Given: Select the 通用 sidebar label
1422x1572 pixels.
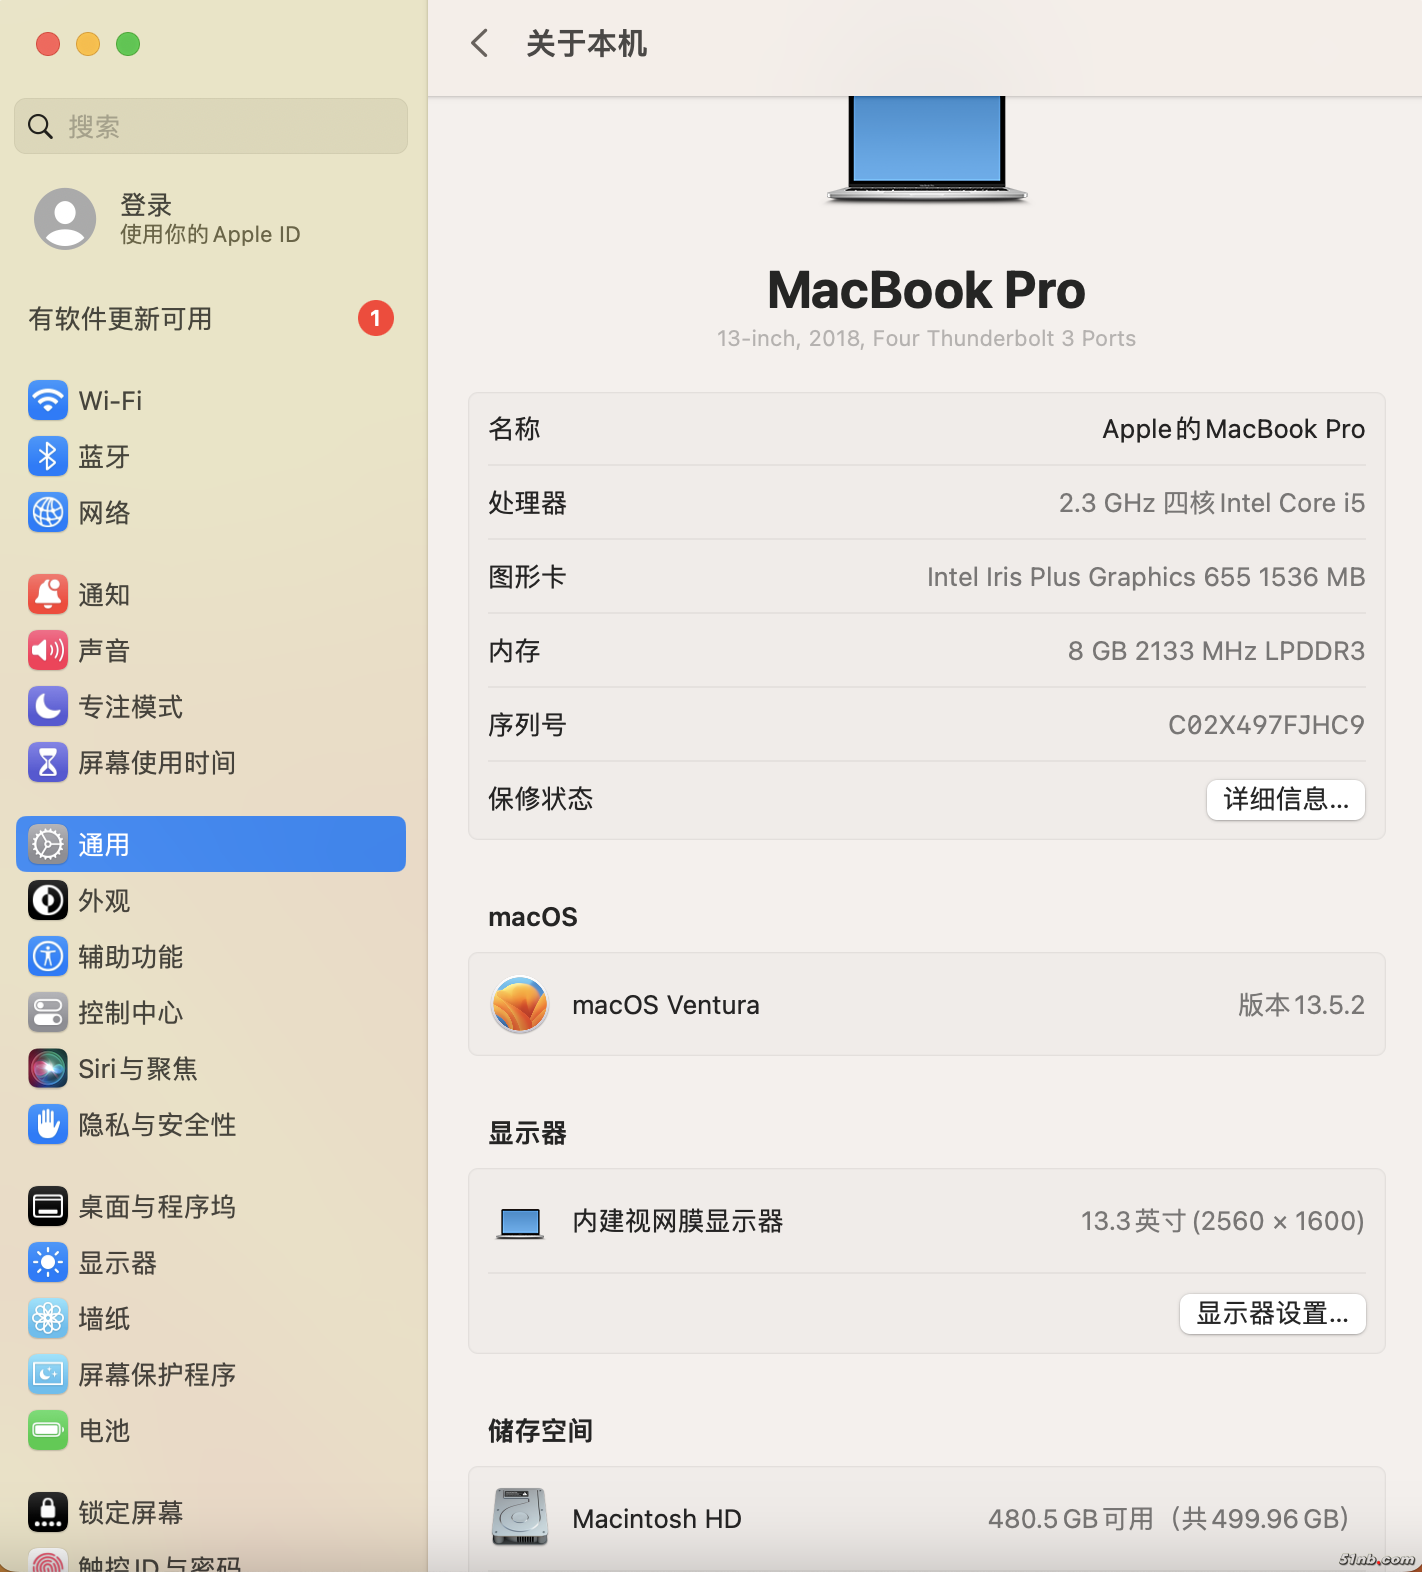Looking at the screenshot, I should coord(104,845).
